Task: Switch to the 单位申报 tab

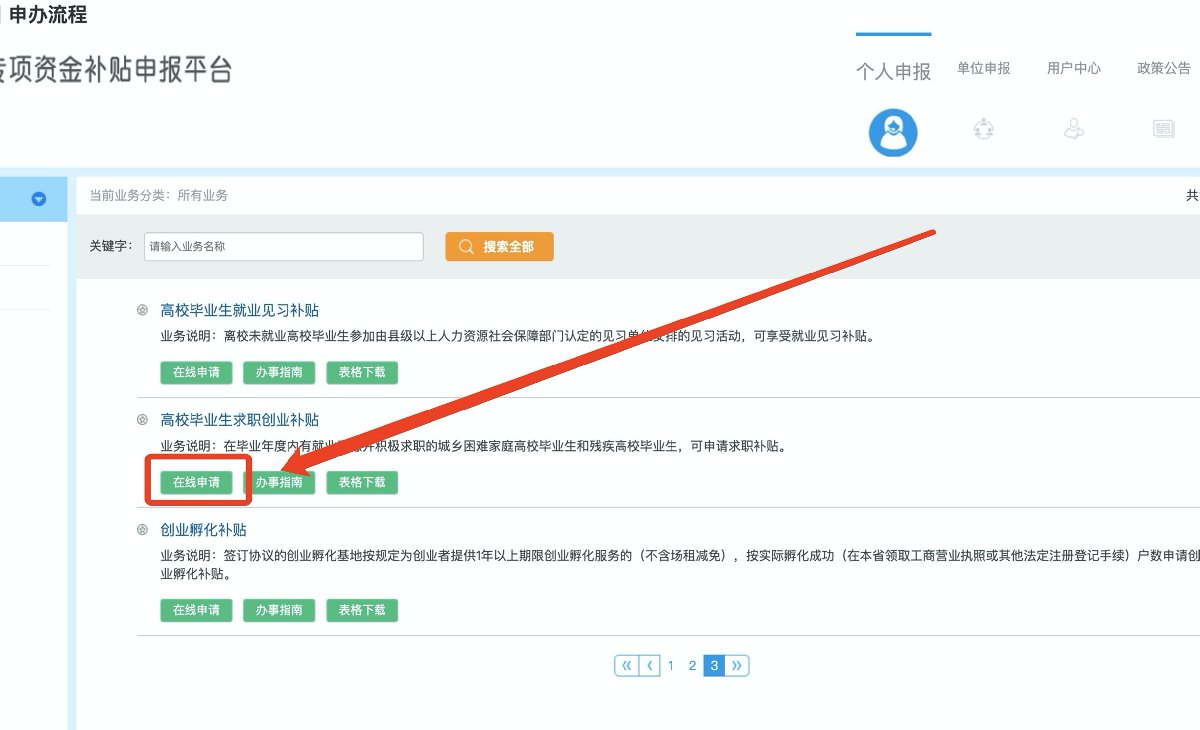Action: pyautogui.click(x=984, y=68)
